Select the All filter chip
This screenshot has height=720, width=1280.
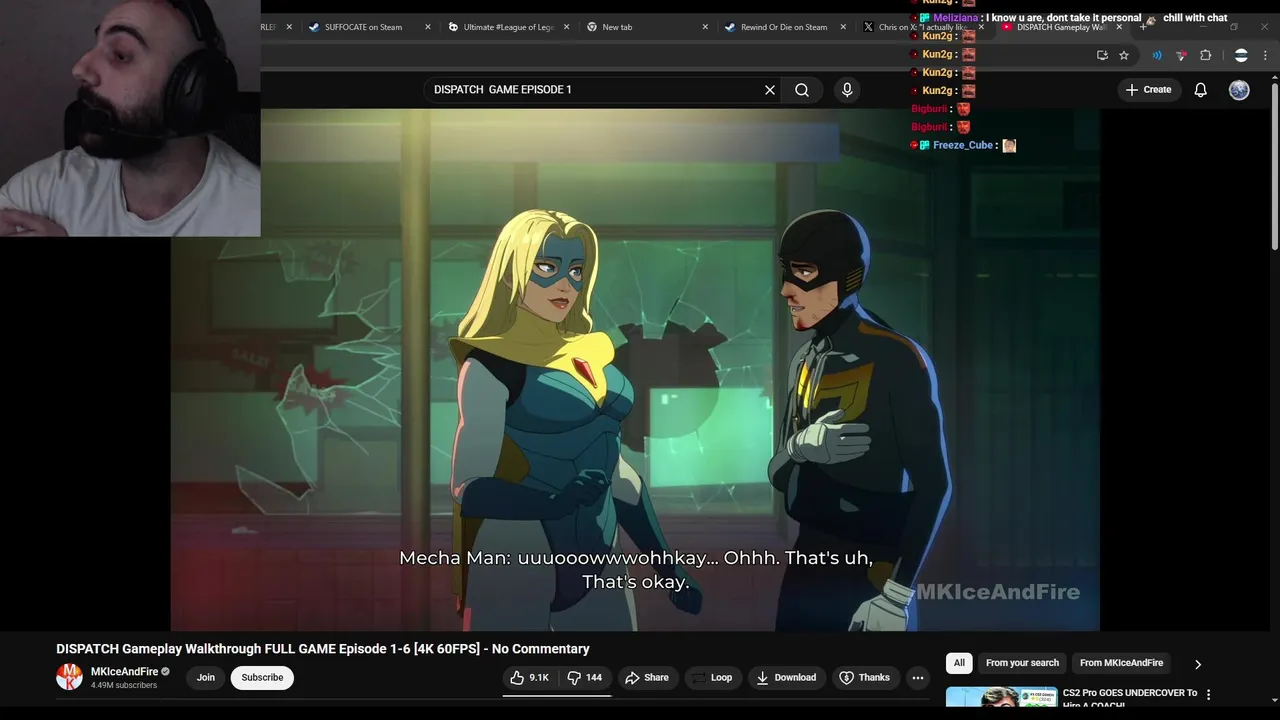click(x=959, y=663)
